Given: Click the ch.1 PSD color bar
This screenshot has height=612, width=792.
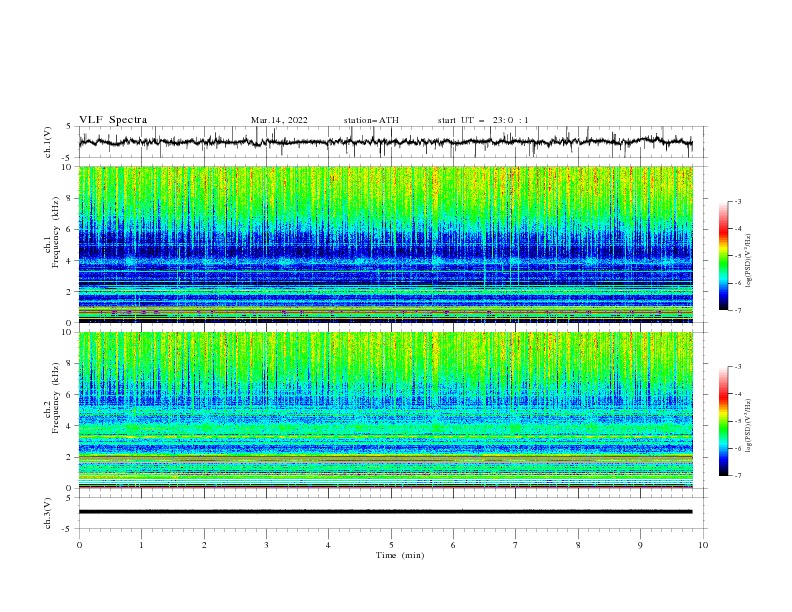Looking at the screenshot, I should pyautogui.click(x=723, y=256).
